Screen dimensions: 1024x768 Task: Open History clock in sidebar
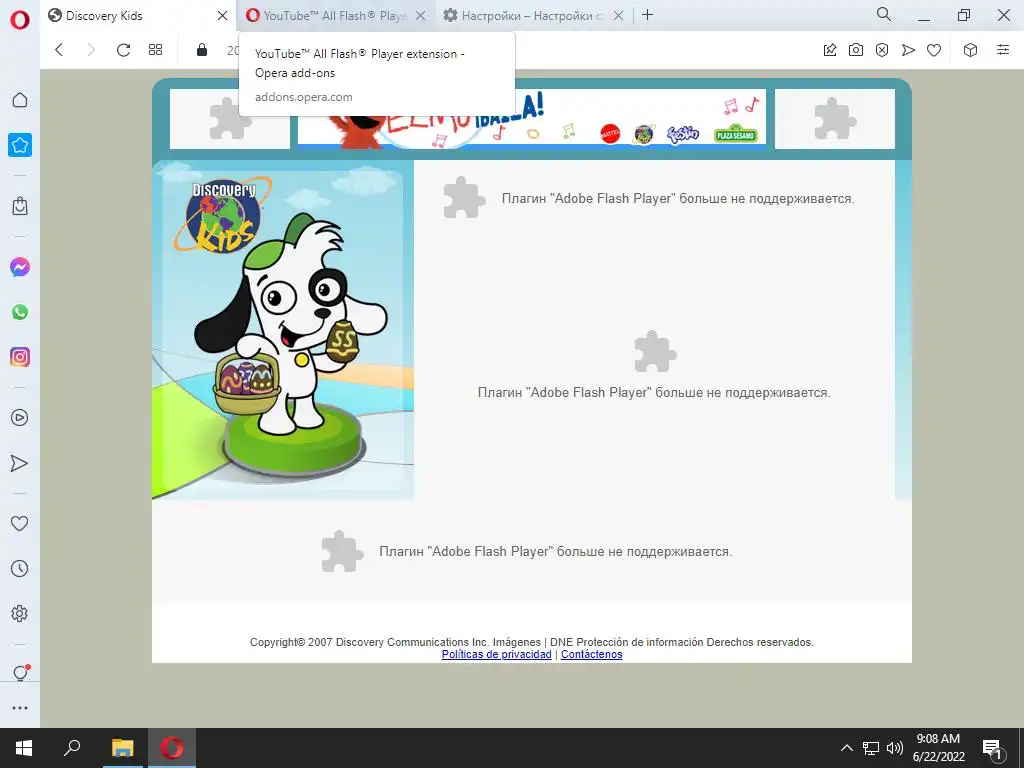coord(20,569)
